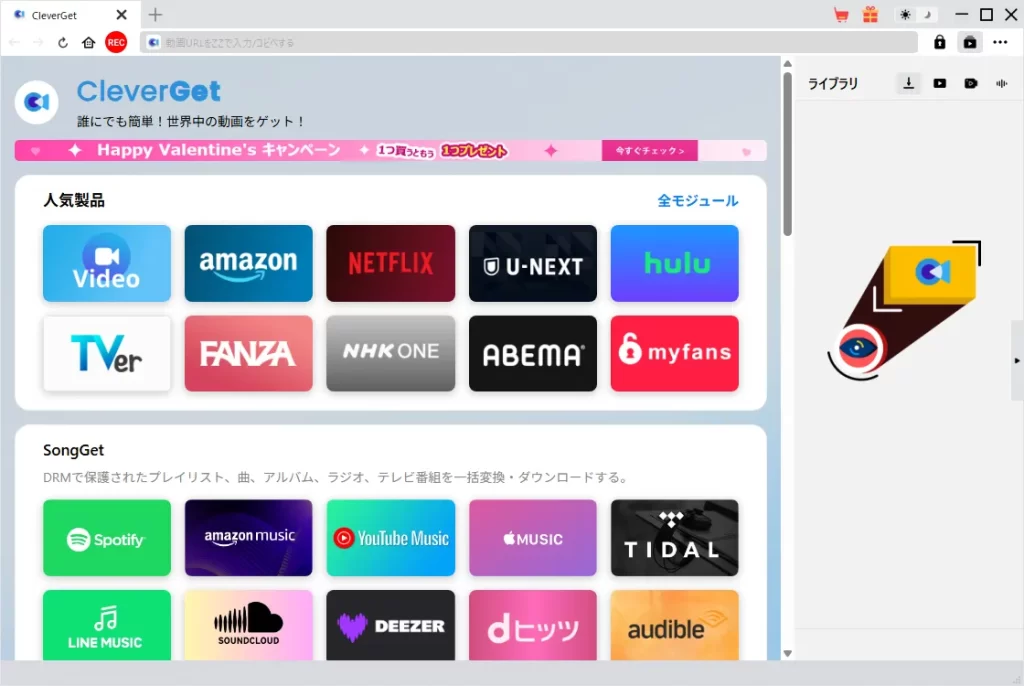
Task: Open the library's audio waveform tab
Action: 1001,84
